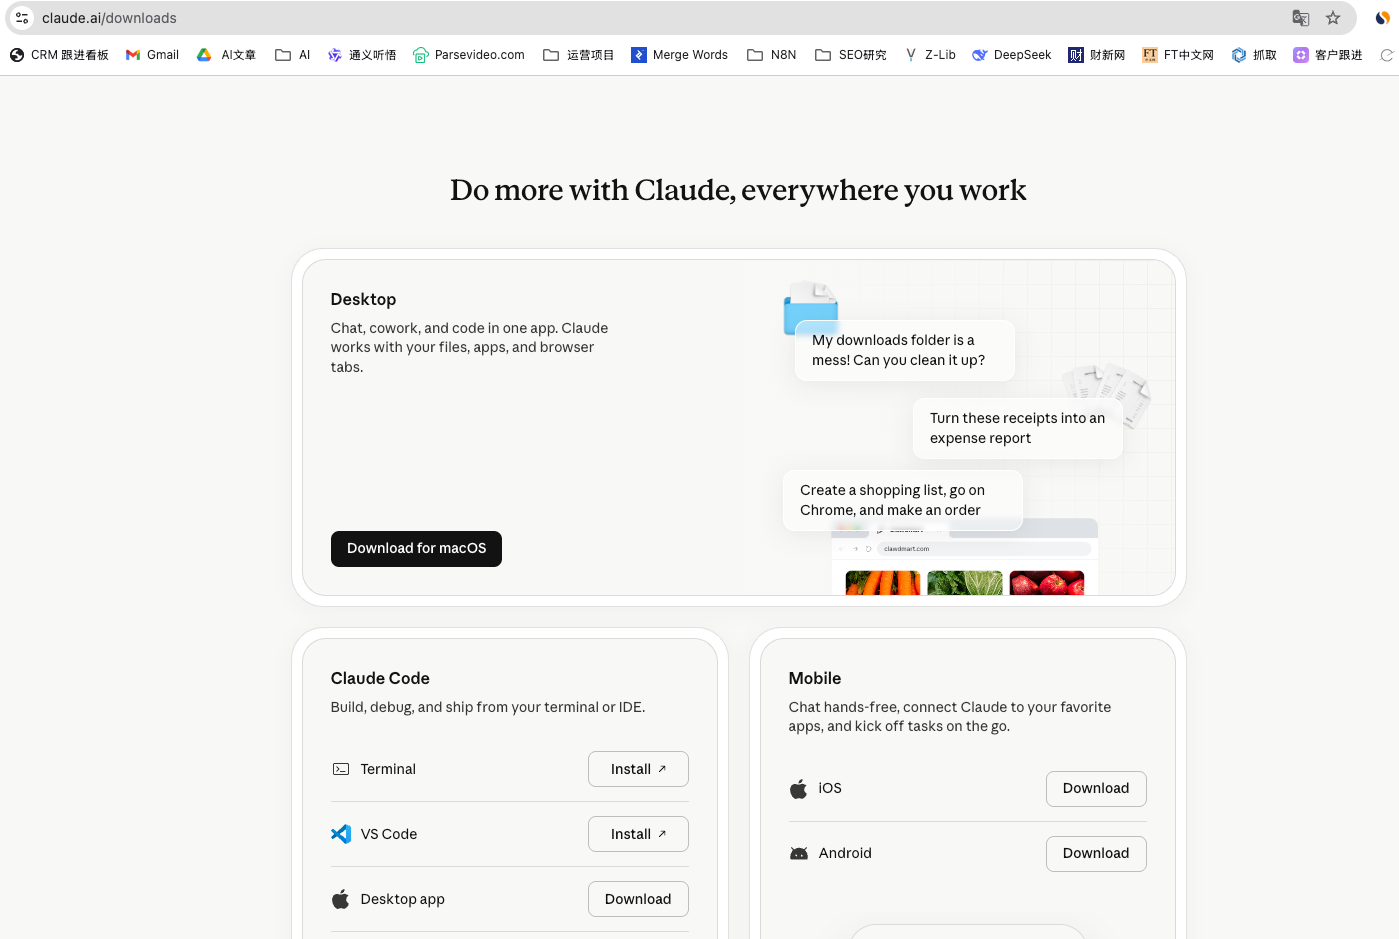Expand the AI bookmarks folder

[293, 55]
